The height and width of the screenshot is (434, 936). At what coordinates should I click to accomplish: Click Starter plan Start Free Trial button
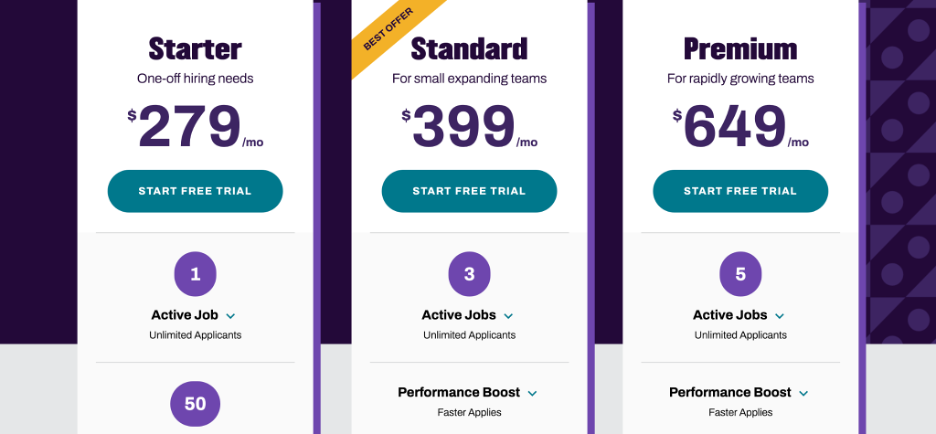195,191
